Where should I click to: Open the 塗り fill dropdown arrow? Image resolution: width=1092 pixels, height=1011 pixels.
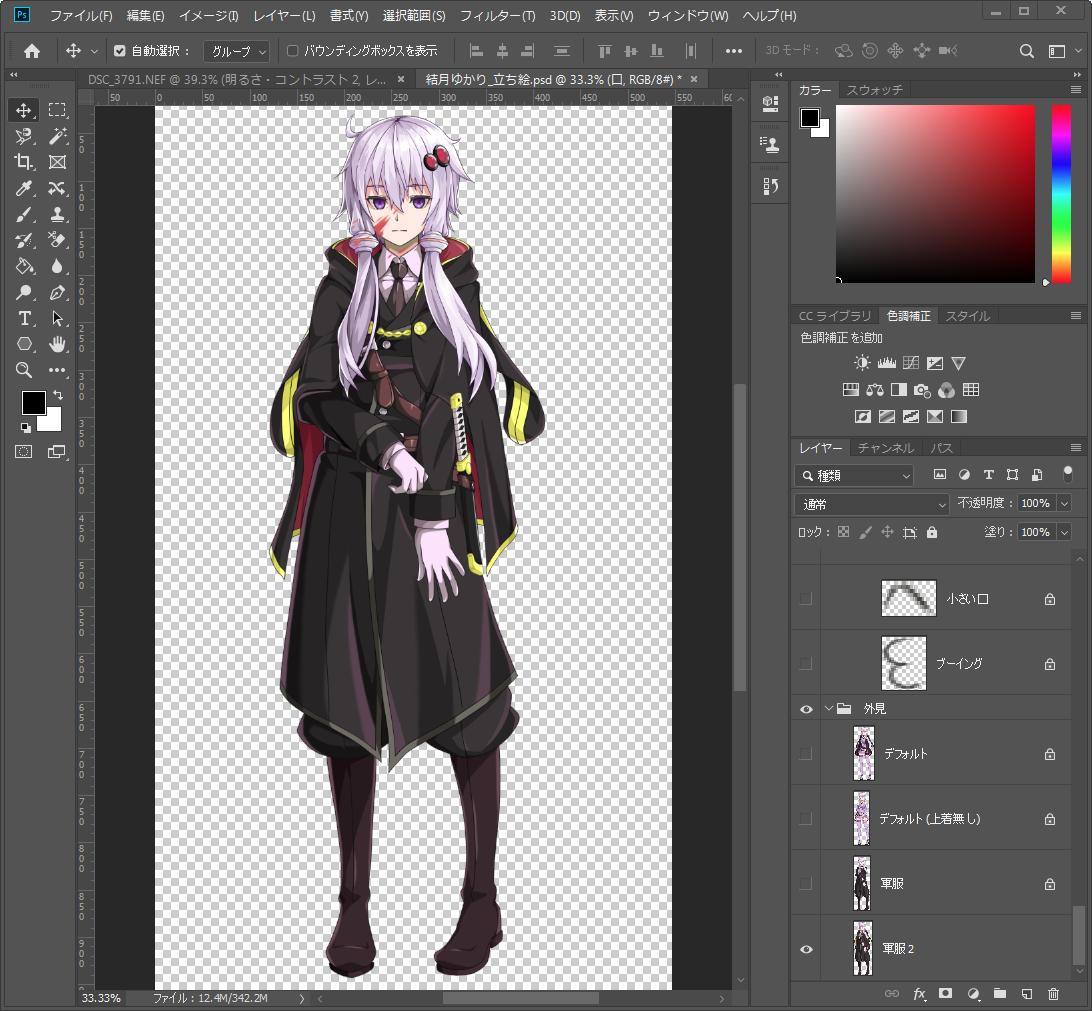tap(1064, 532)
